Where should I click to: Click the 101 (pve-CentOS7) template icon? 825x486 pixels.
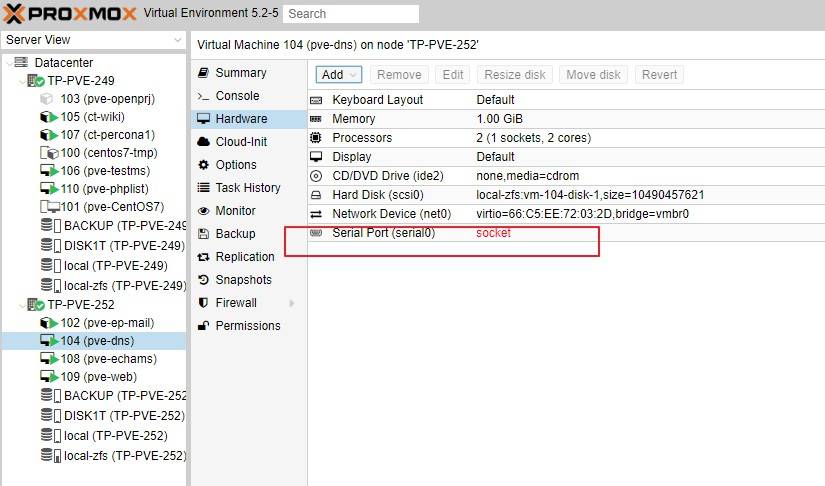[50, 207]
